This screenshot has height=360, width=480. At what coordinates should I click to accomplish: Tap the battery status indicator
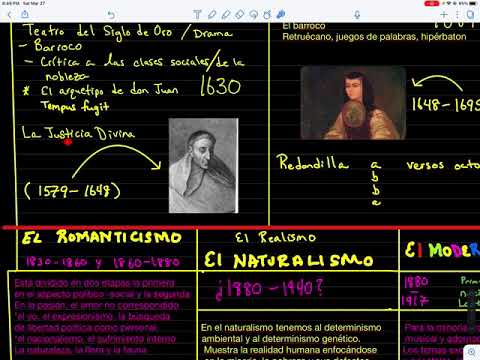pos(473,3)
